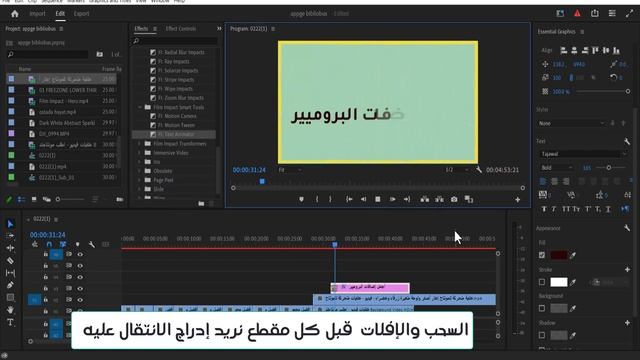Toggle eye icon of fourth video track
Screen dimensions: 640x360
pos(80,289)
